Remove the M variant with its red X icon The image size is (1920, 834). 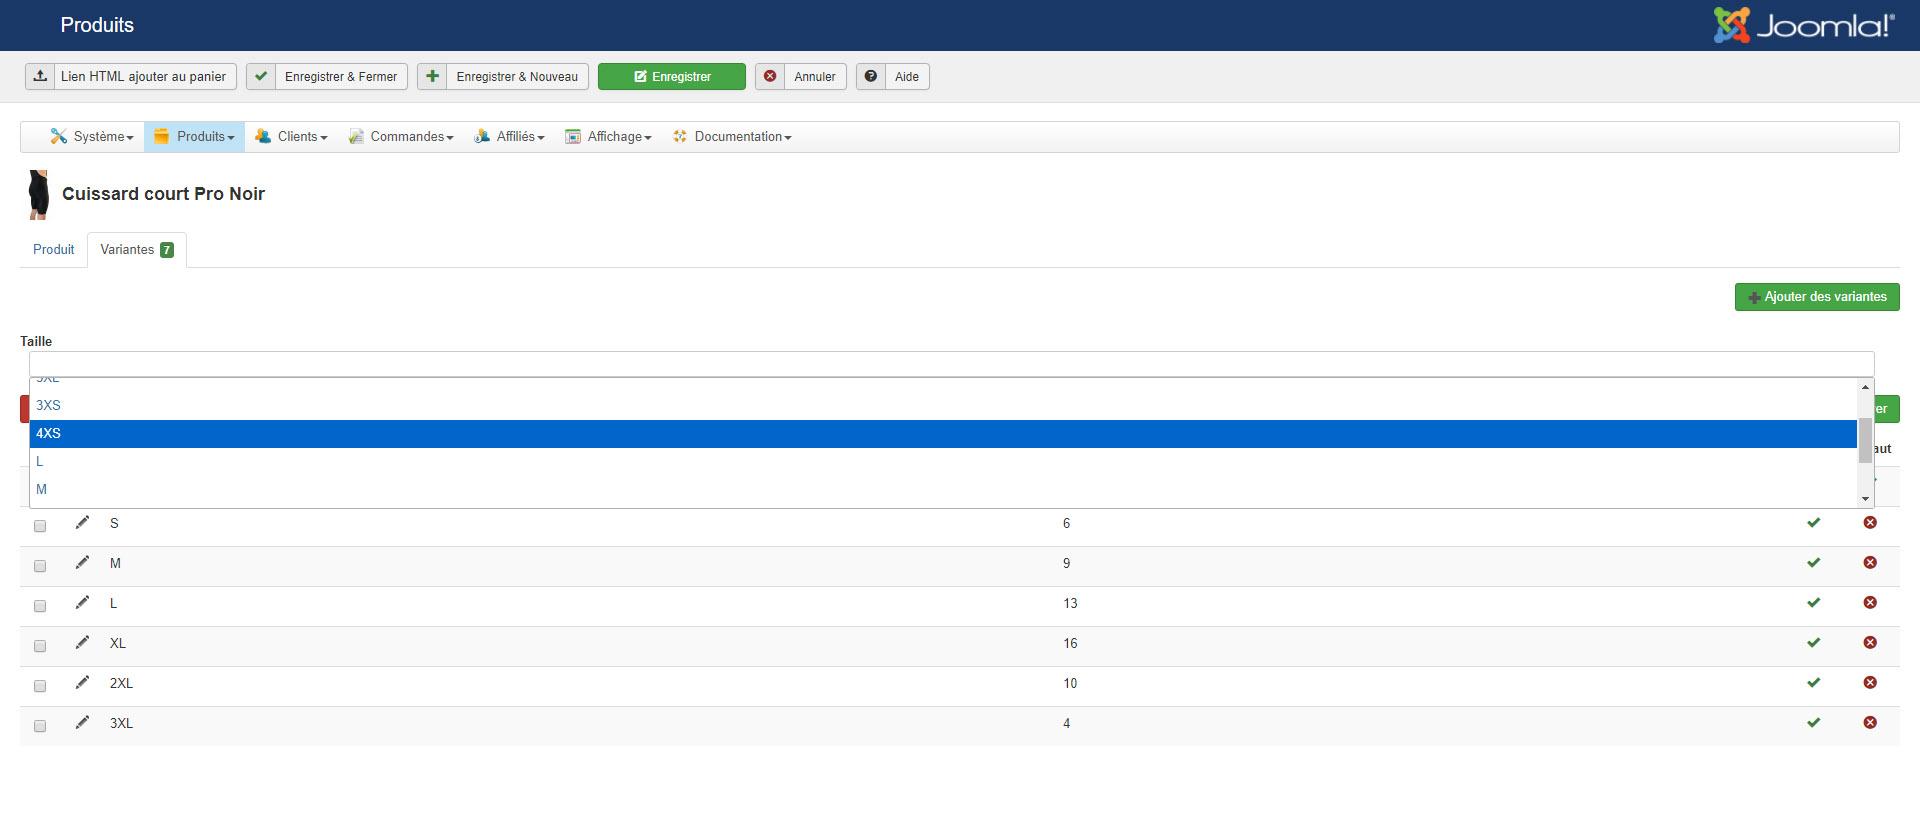click(x=1870, y=563)
